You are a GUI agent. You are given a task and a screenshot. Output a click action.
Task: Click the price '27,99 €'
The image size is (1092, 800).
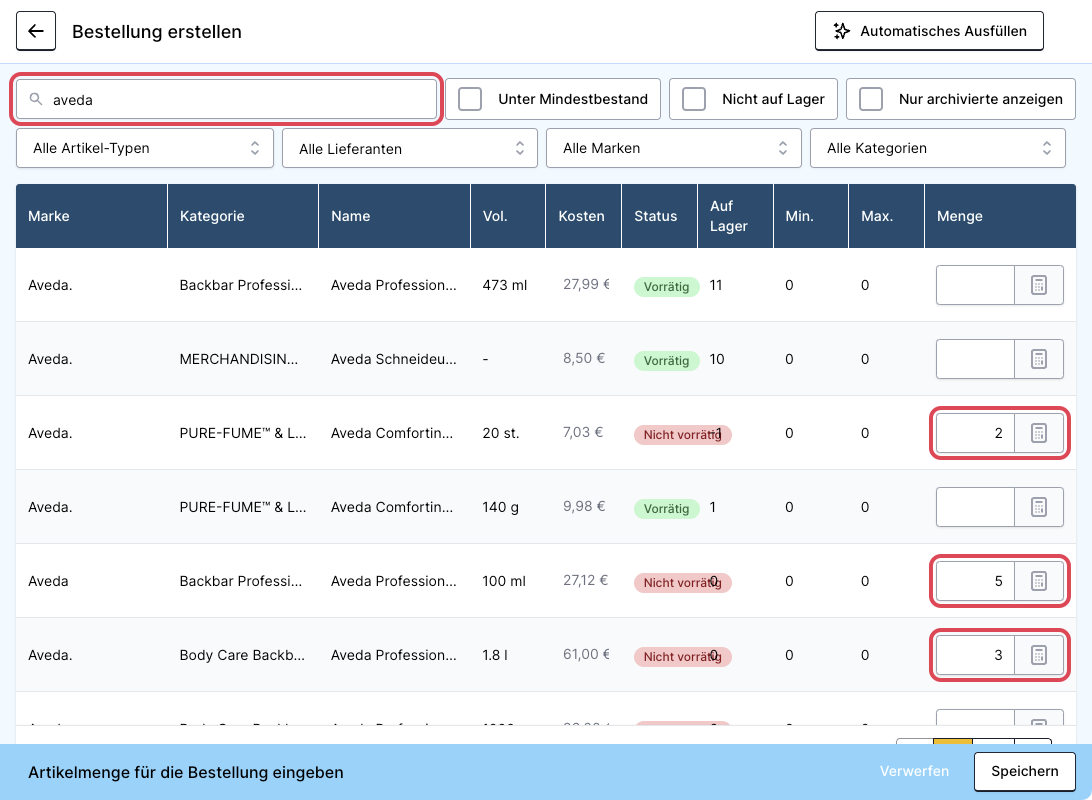click(x=586, y=284)
